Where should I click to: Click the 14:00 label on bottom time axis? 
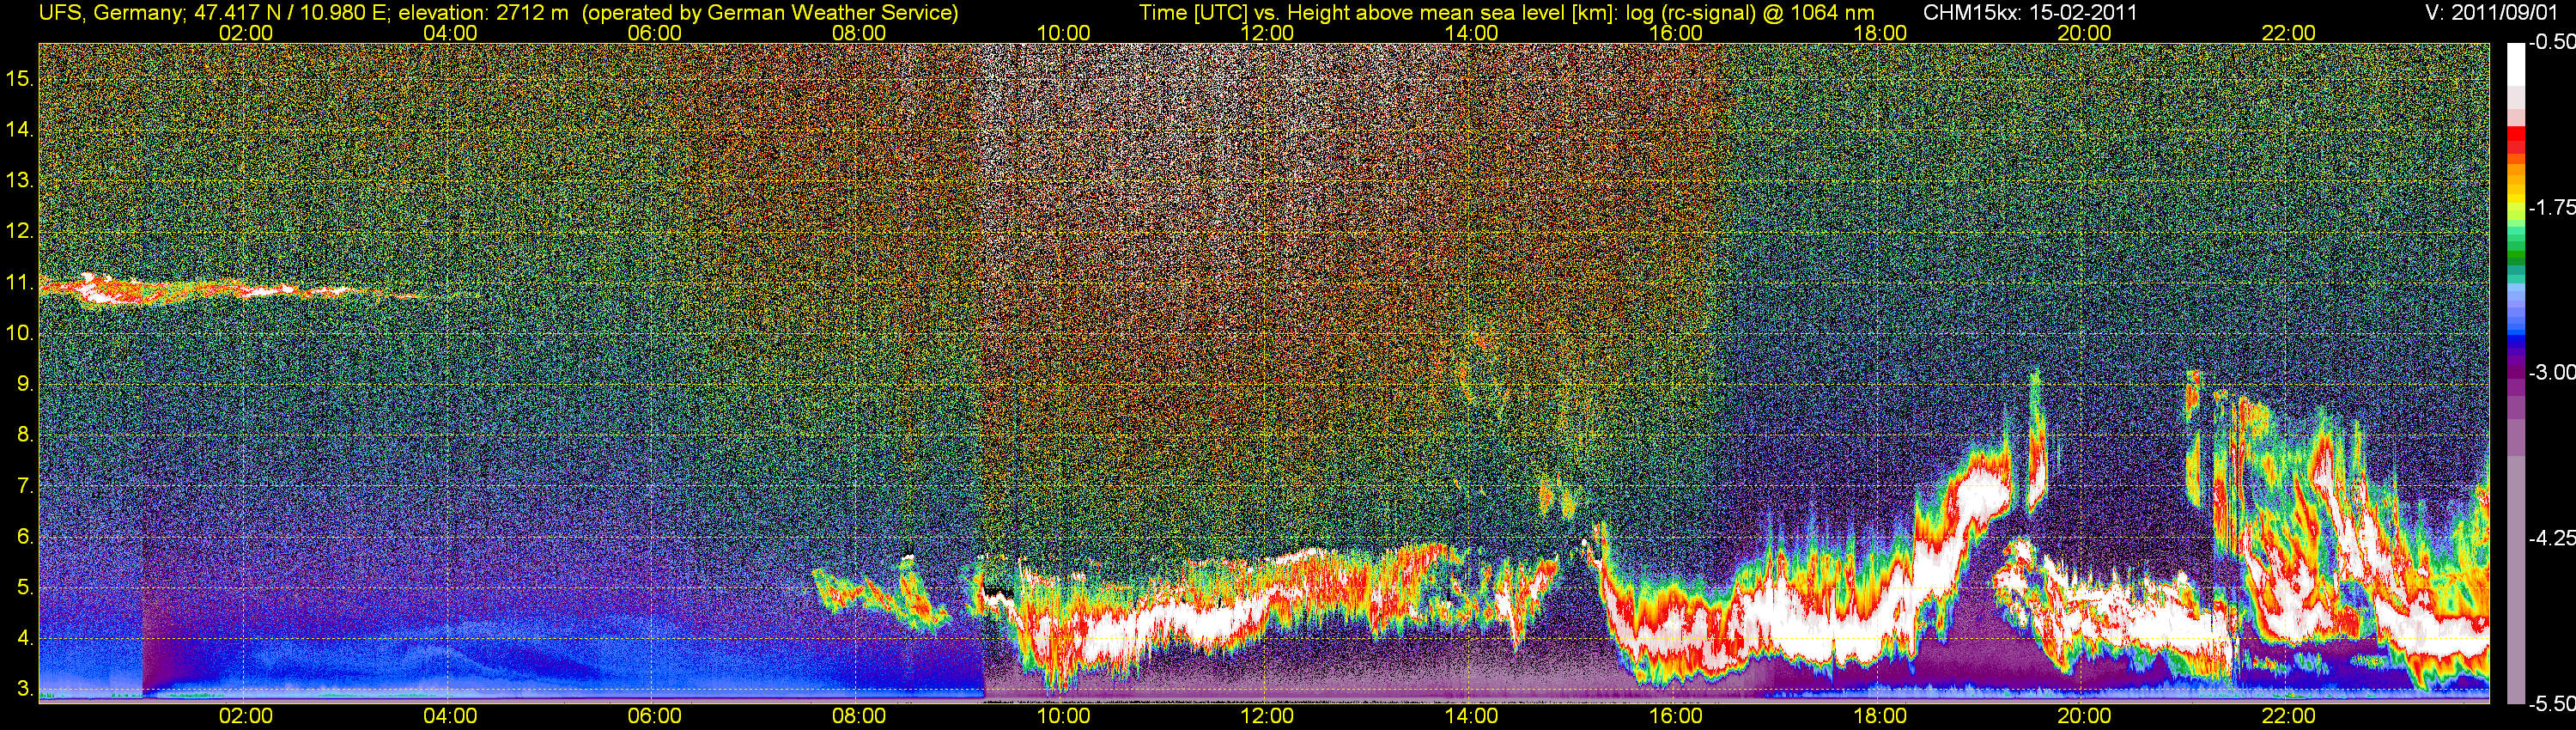coord(1471,716)
